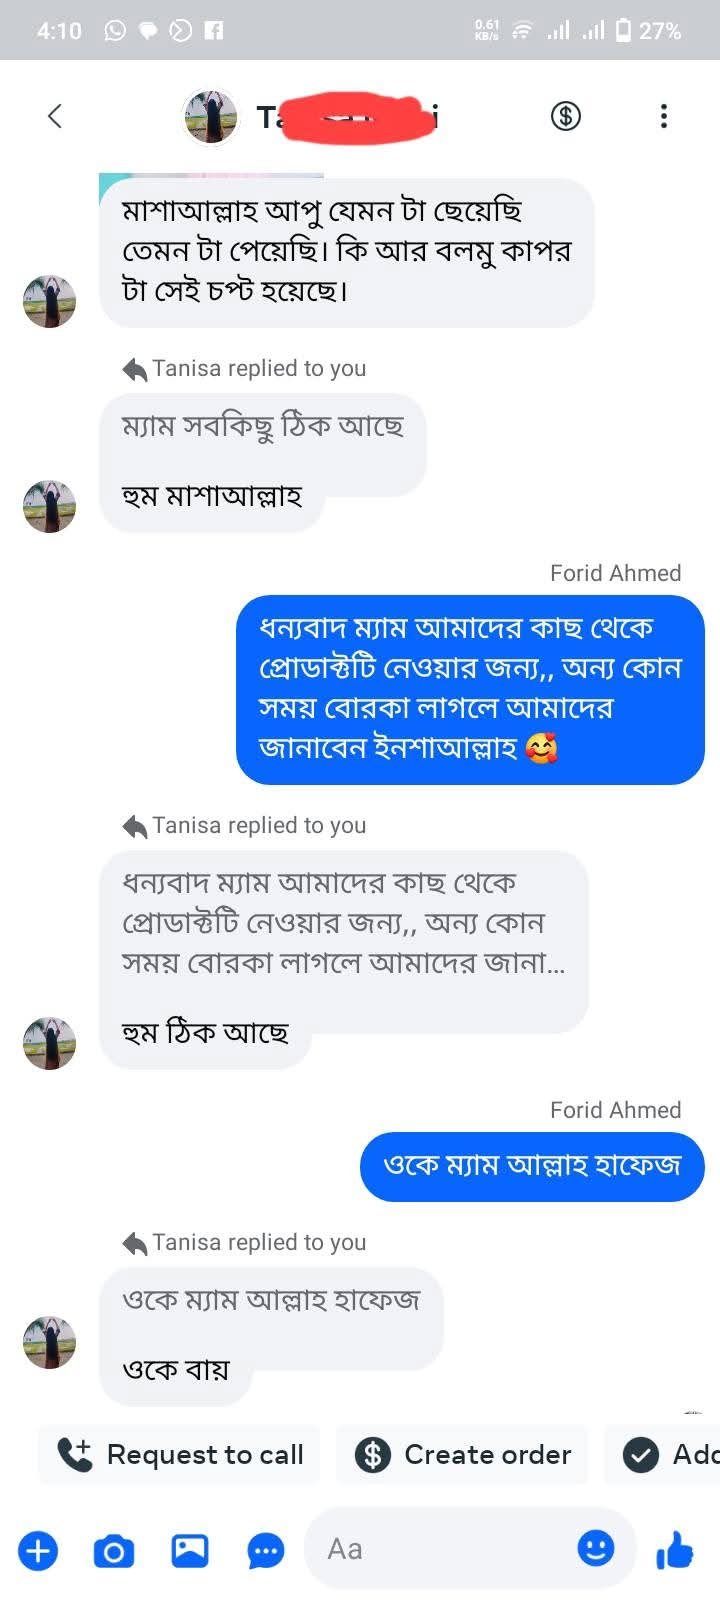The image size is (720, 1600).
Task: Tap the battery indicator in status bar
Action: click(624, 31)
